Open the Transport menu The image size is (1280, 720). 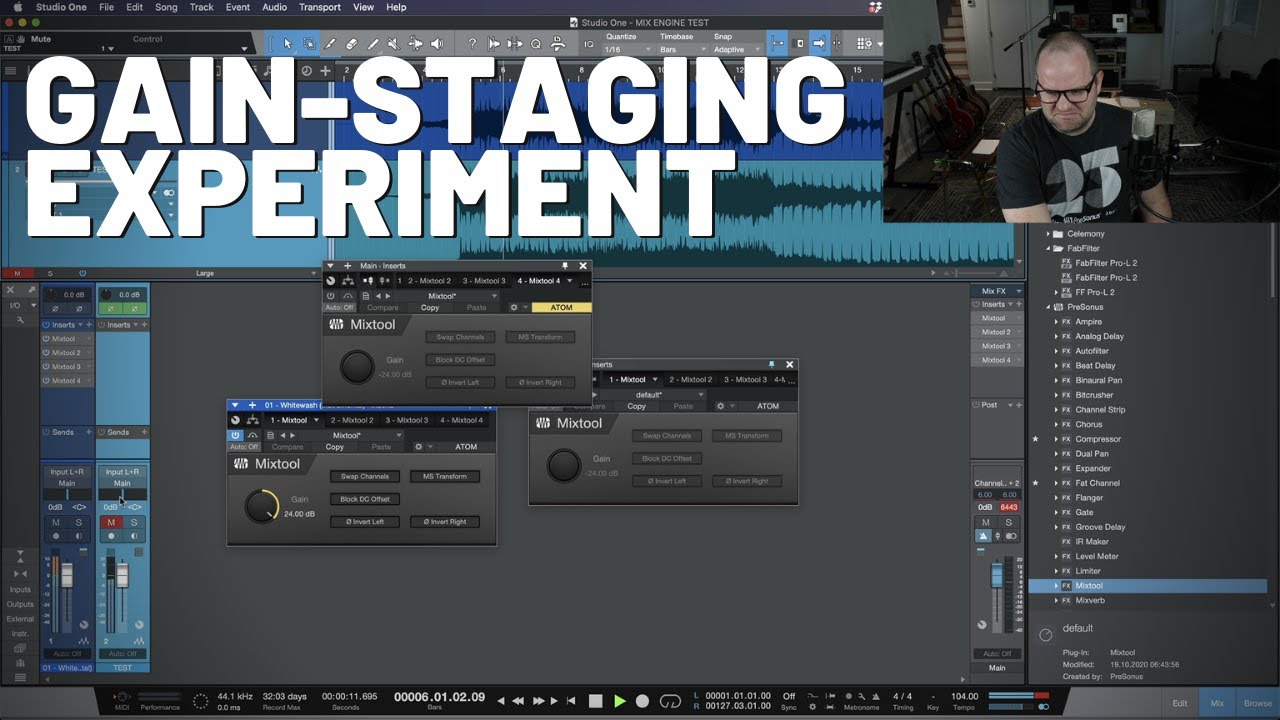319,7
